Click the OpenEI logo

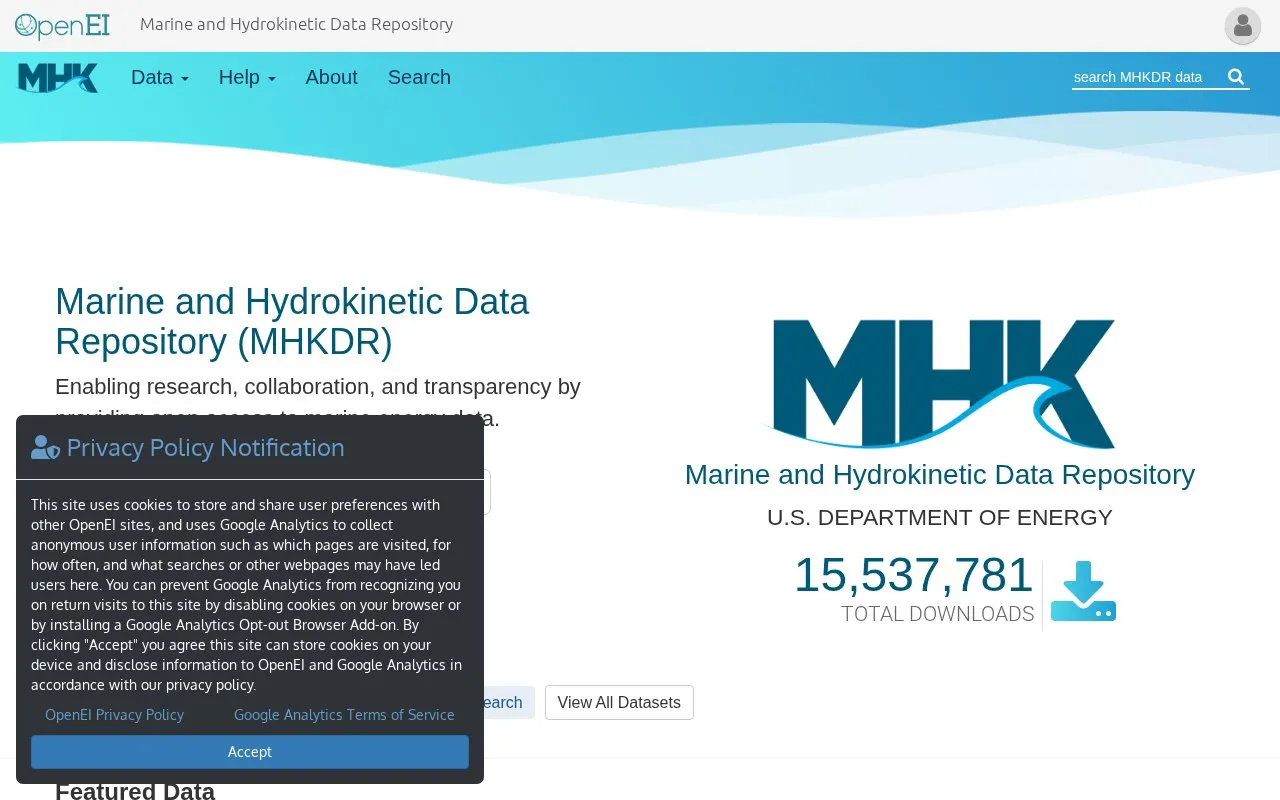(62, 25)
